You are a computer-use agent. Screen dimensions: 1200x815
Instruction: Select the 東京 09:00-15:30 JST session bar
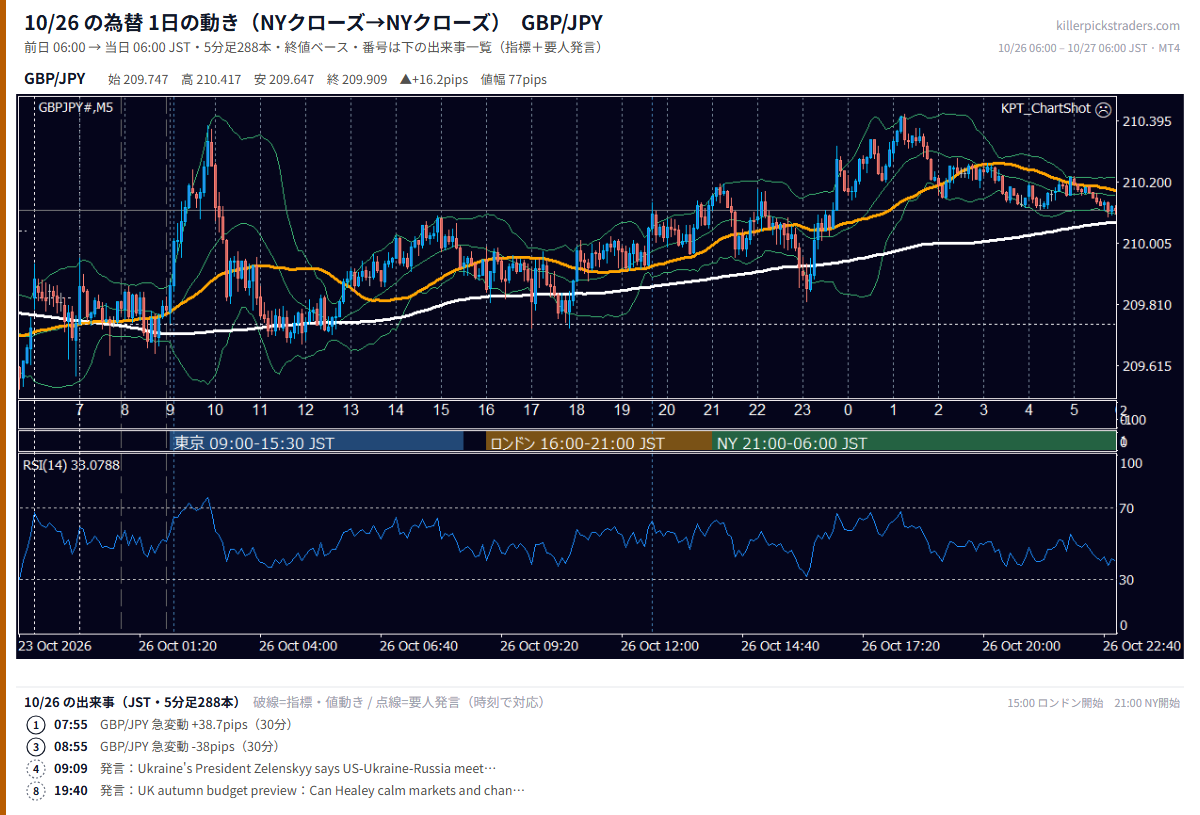click(x=317, y=442)
